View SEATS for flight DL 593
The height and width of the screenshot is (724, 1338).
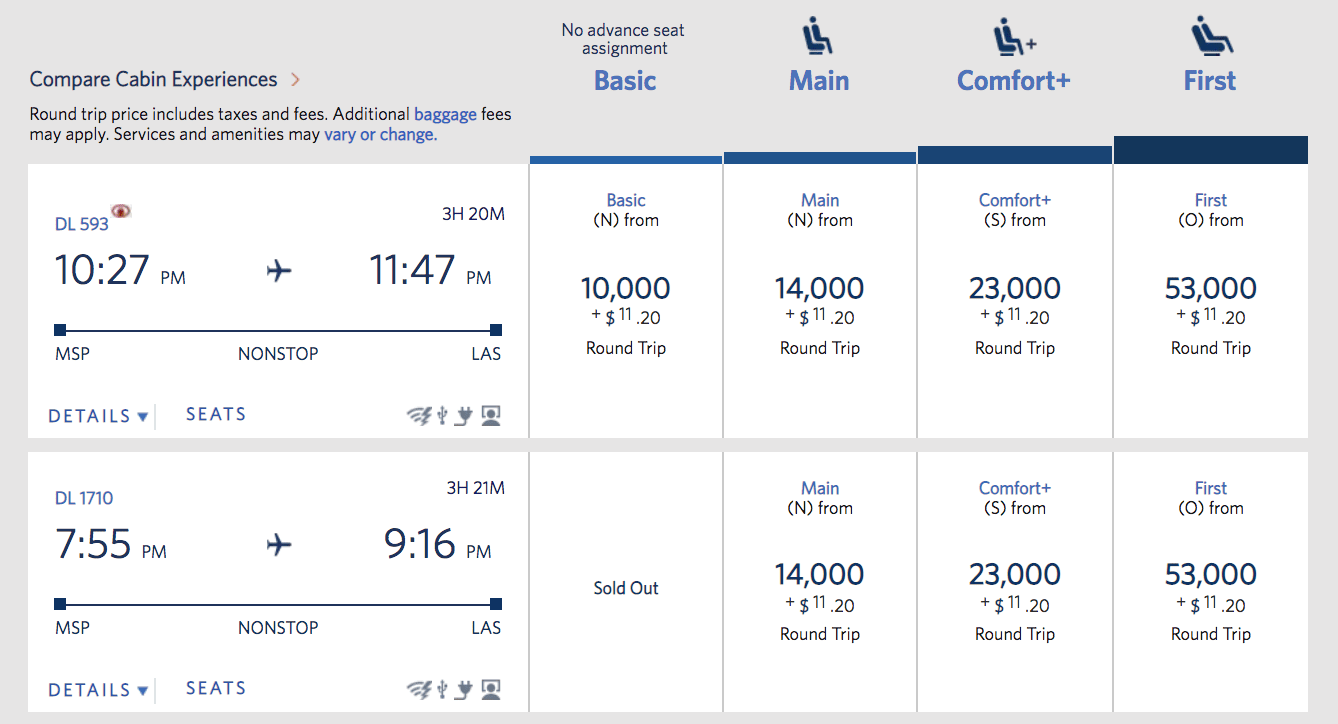point(216,413)
